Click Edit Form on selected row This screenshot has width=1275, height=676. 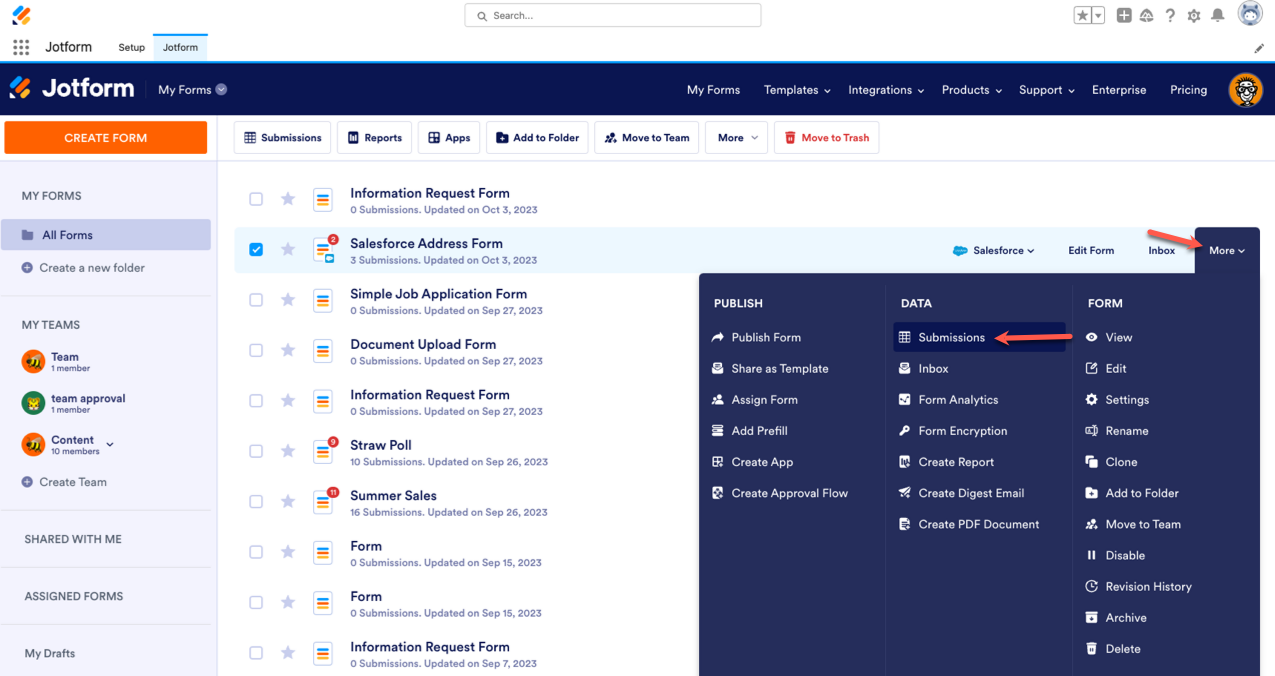pos(1091,251)
